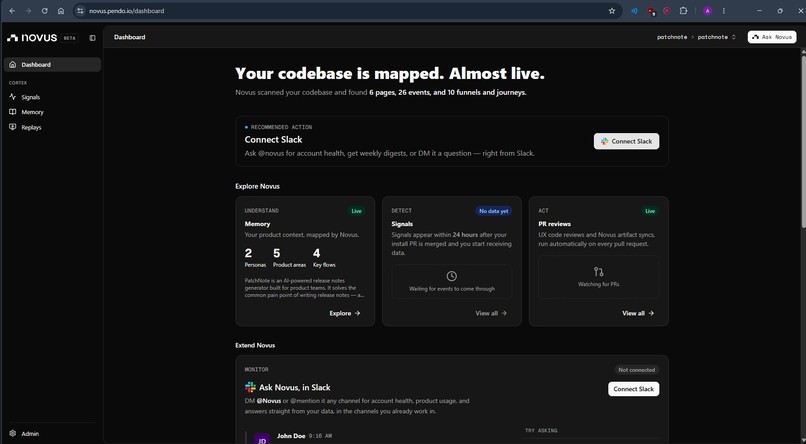Screen dimensions: 806x444
Task: Click the 5 Product areas stat
Action: (289, 257)
